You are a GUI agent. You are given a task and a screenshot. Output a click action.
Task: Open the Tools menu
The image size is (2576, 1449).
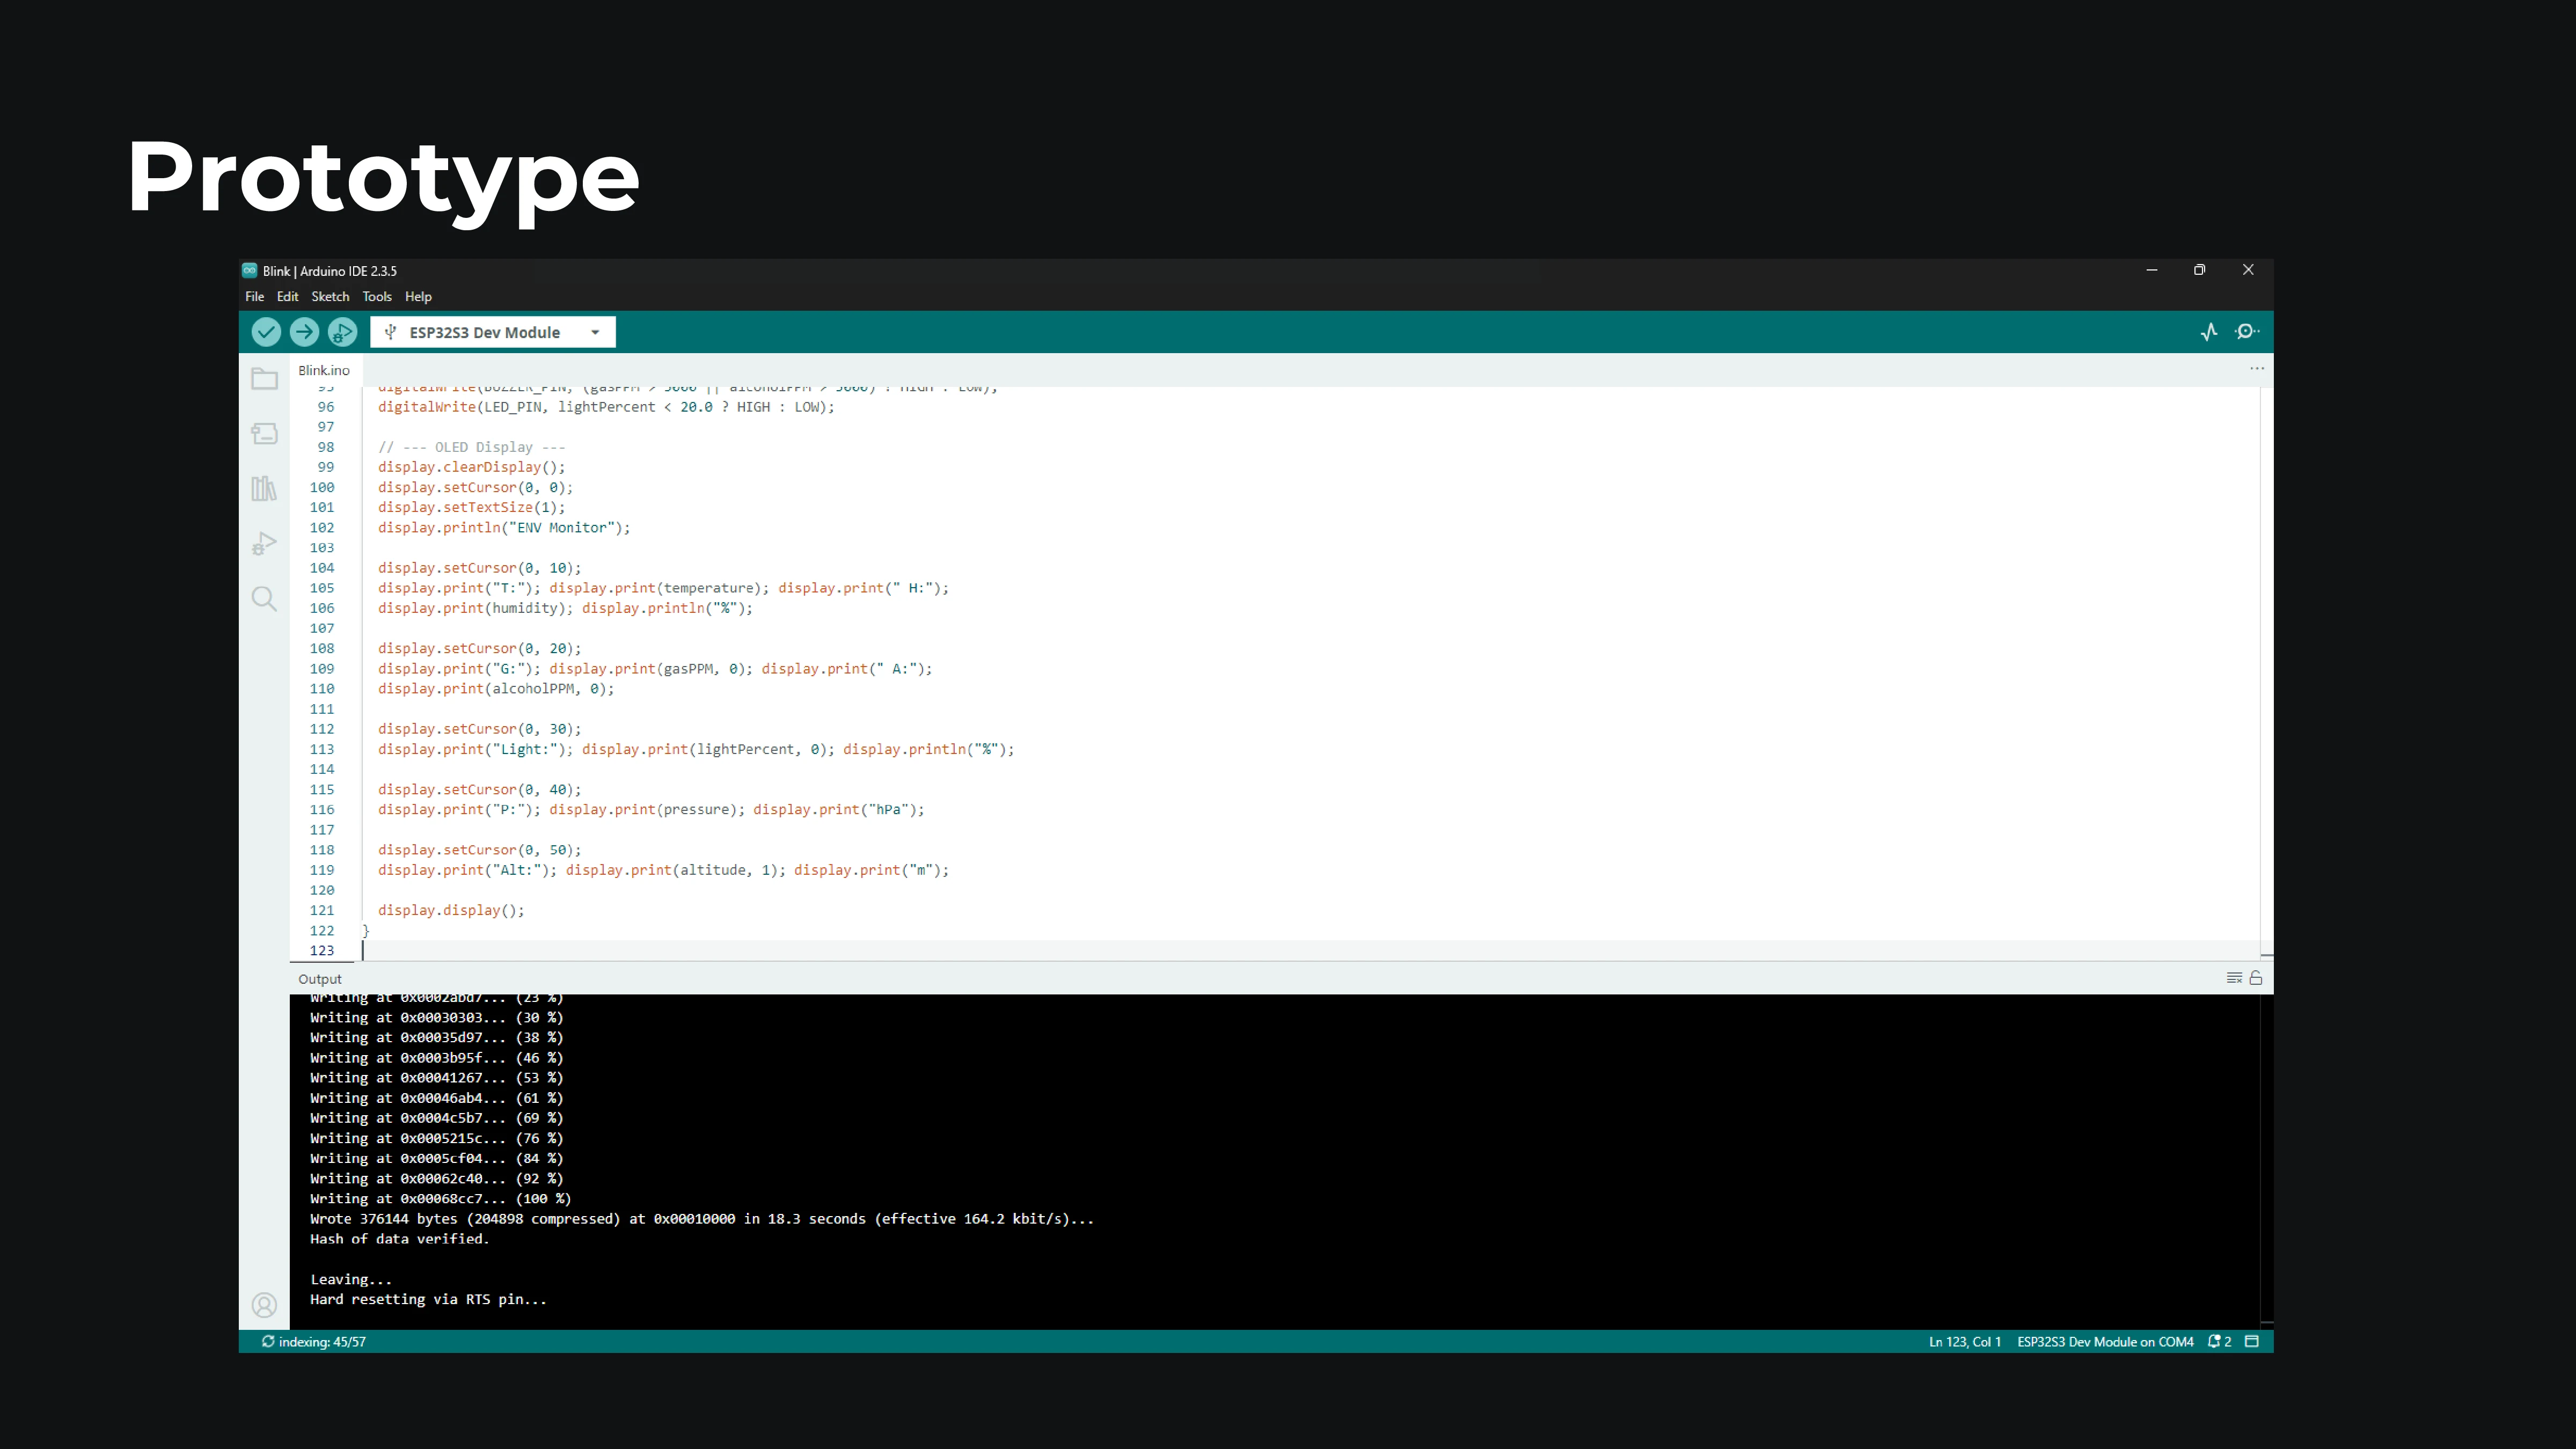(x=377, y=297)
